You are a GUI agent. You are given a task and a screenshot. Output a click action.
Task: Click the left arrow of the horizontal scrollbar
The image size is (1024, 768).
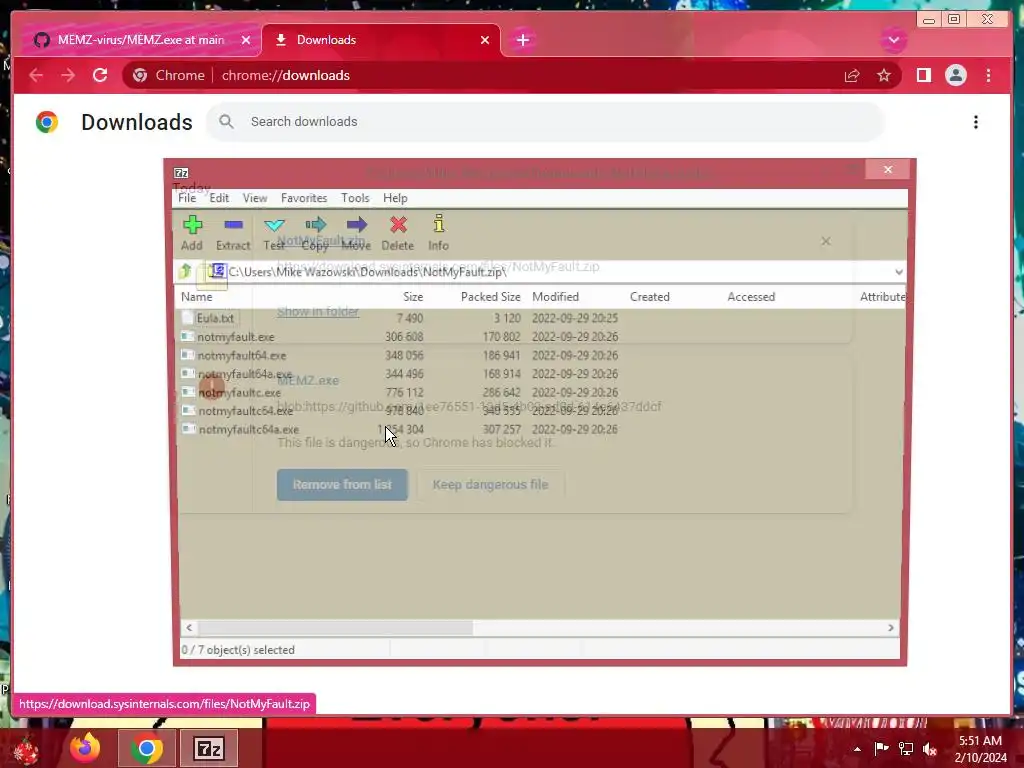click(189, 628)
